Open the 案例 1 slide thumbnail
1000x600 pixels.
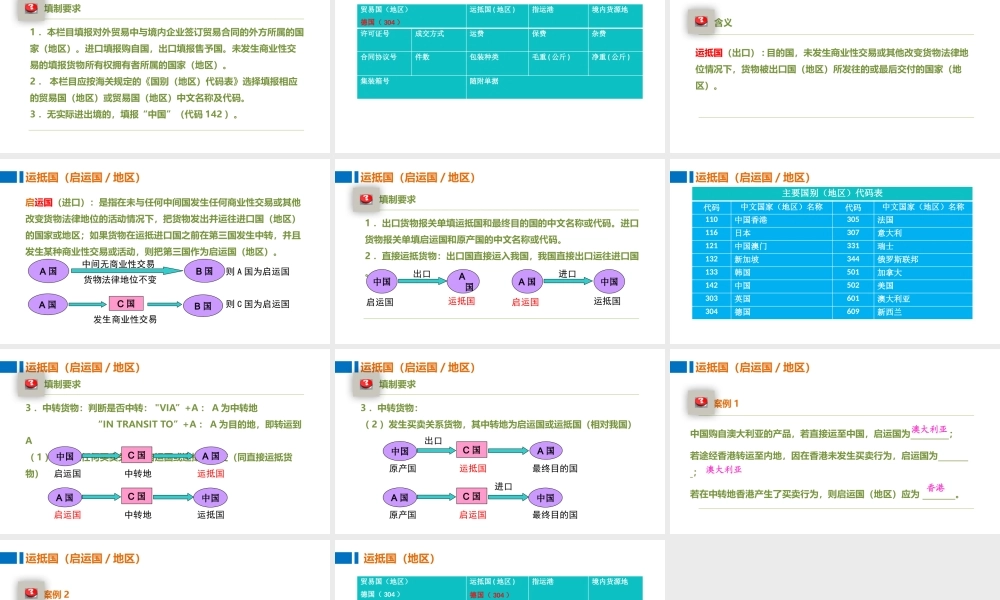click(x=835, y=441)
